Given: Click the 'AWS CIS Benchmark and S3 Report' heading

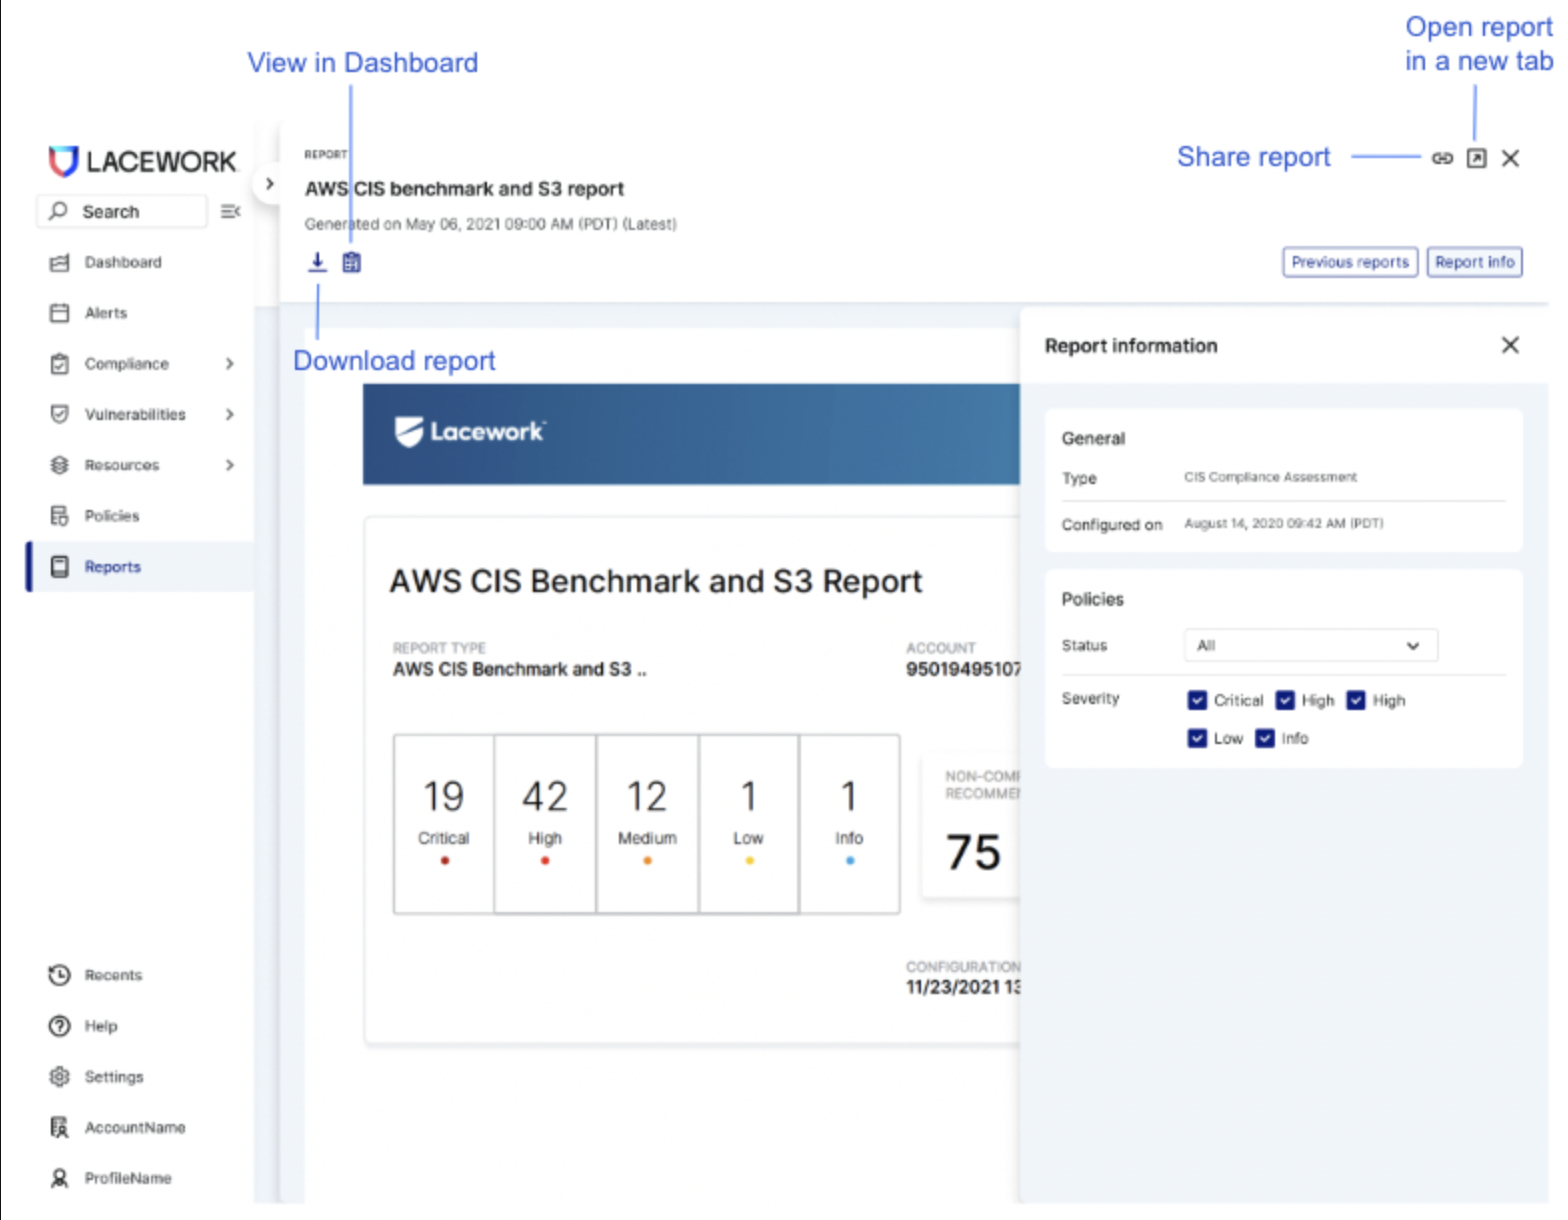Looking at the screenshot, I should (656, 581).
